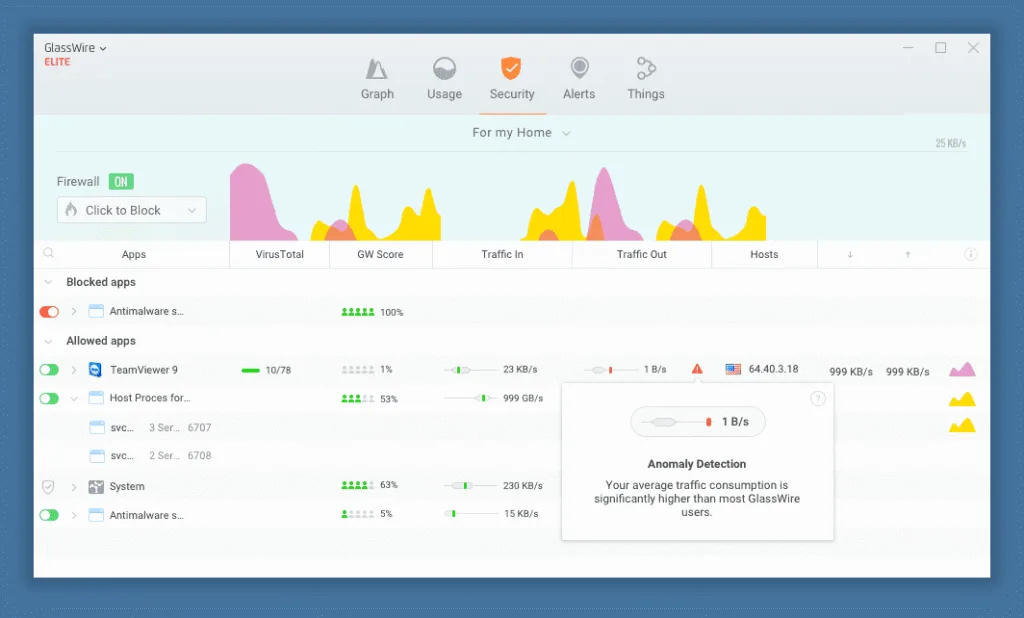Click the TeamViewer 9 app icon
Viewport: 1024px width, 618px height.
[x=95, y=370]
